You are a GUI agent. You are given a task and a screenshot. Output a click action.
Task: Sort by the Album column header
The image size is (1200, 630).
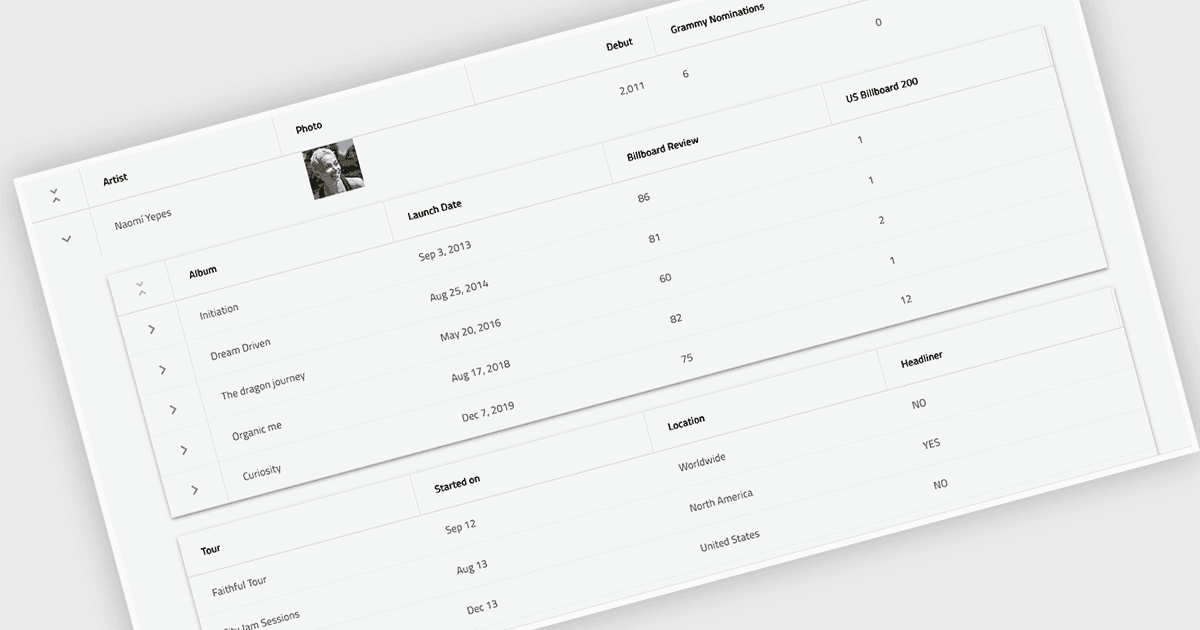(x=203, y=271)
